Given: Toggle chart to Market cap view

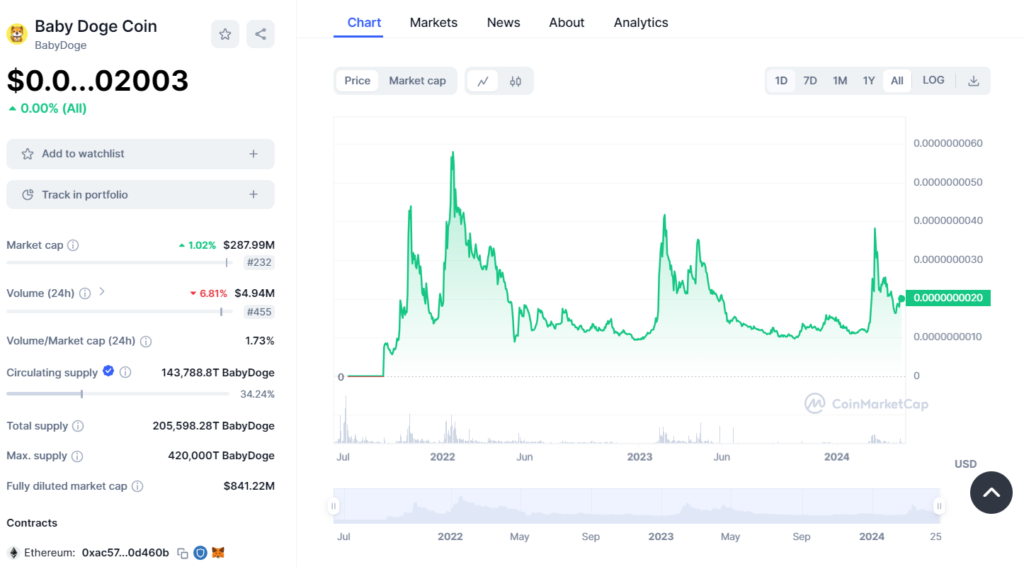Looking at the screenshot, I should [417, 81].
